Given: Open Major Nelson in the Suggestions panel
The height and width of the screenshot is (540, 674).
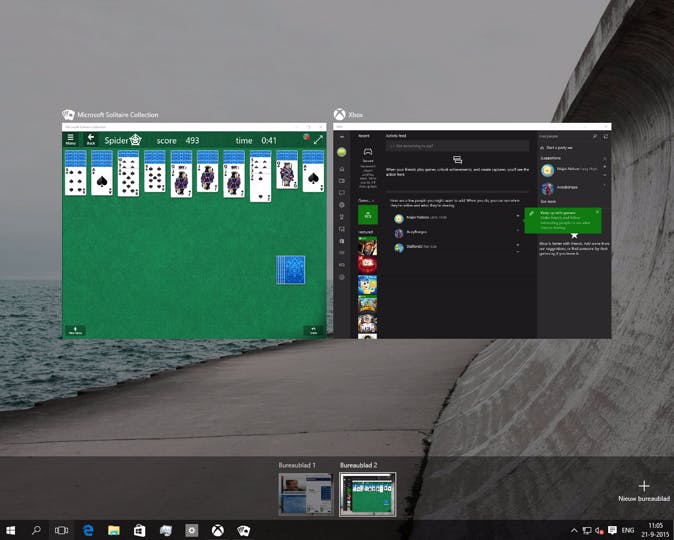Looking at the screenshot, I should [570, 170].
